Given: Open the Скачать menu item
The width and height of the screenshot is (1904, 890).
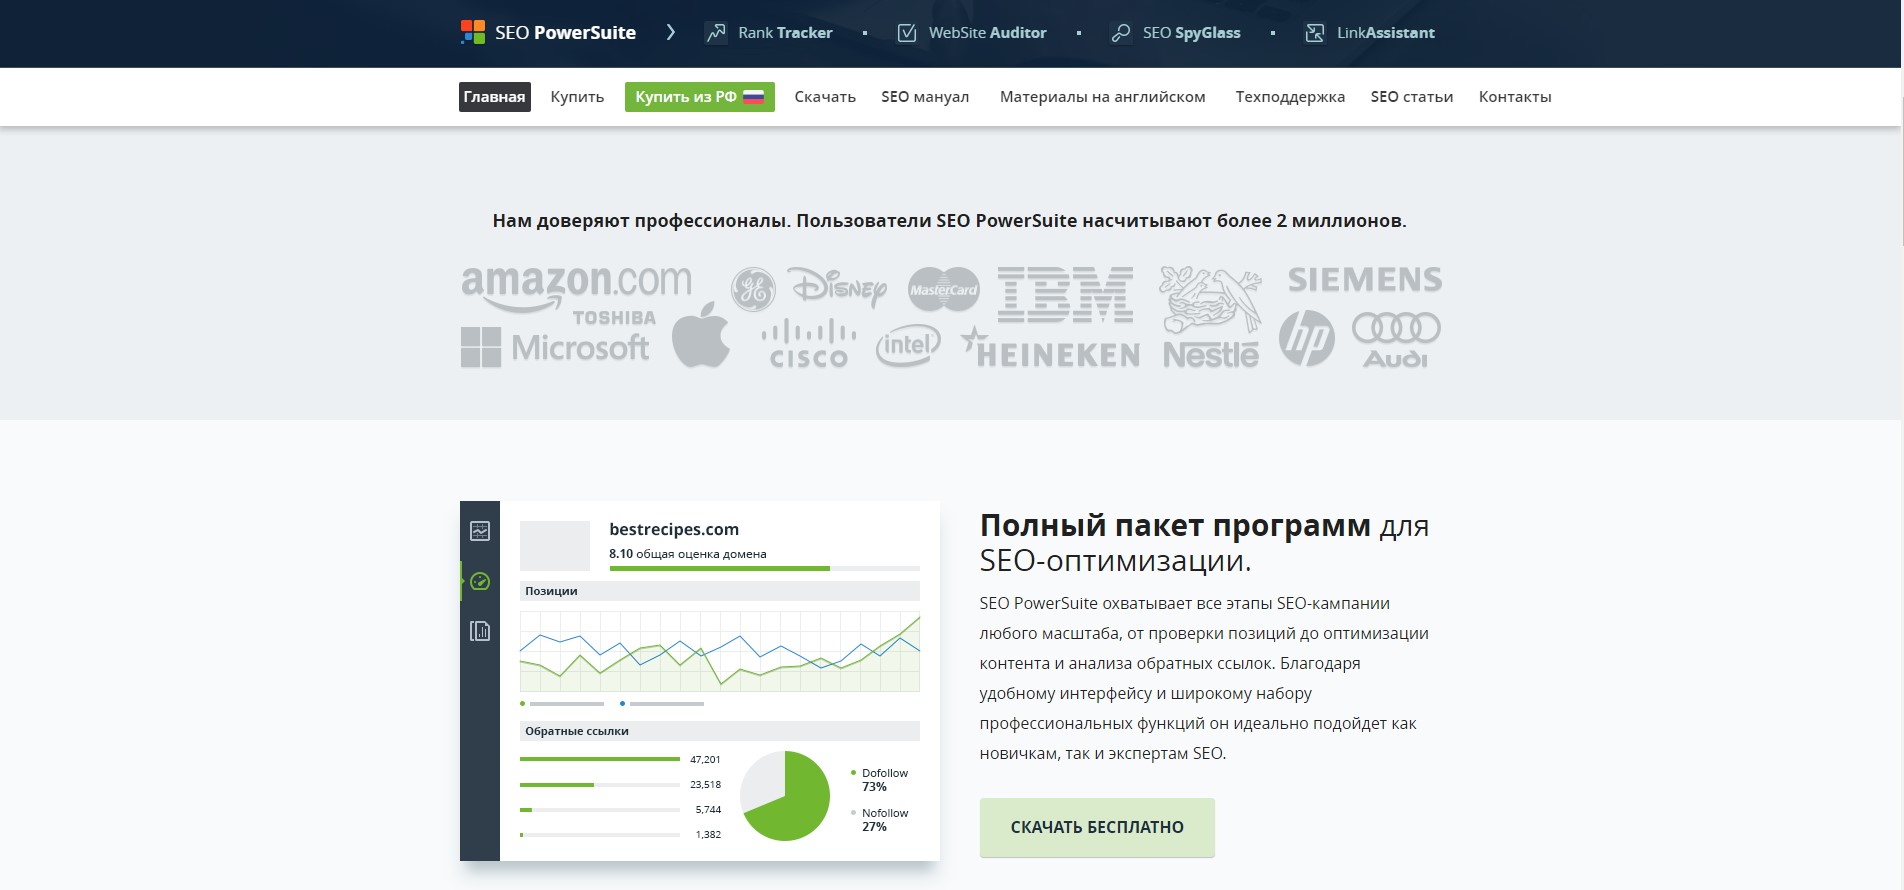Looking at the screenshot, I should pos(825,97).
